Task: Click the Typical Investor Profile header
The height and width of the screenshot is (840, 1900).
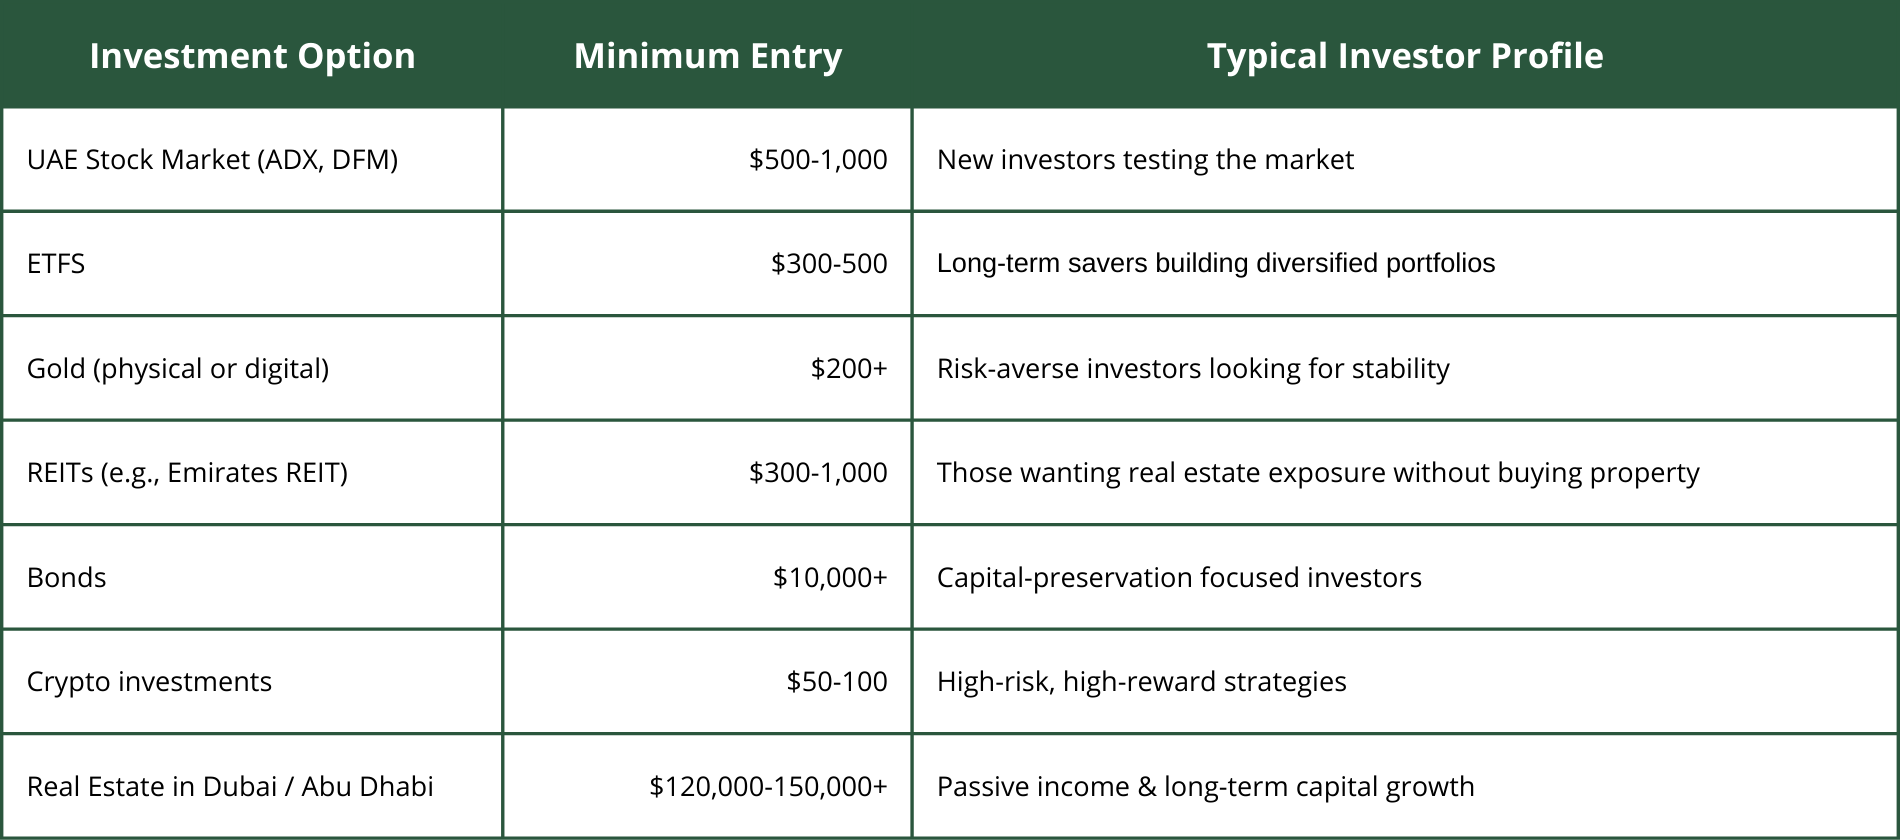Action: (x=1404, y=56)
